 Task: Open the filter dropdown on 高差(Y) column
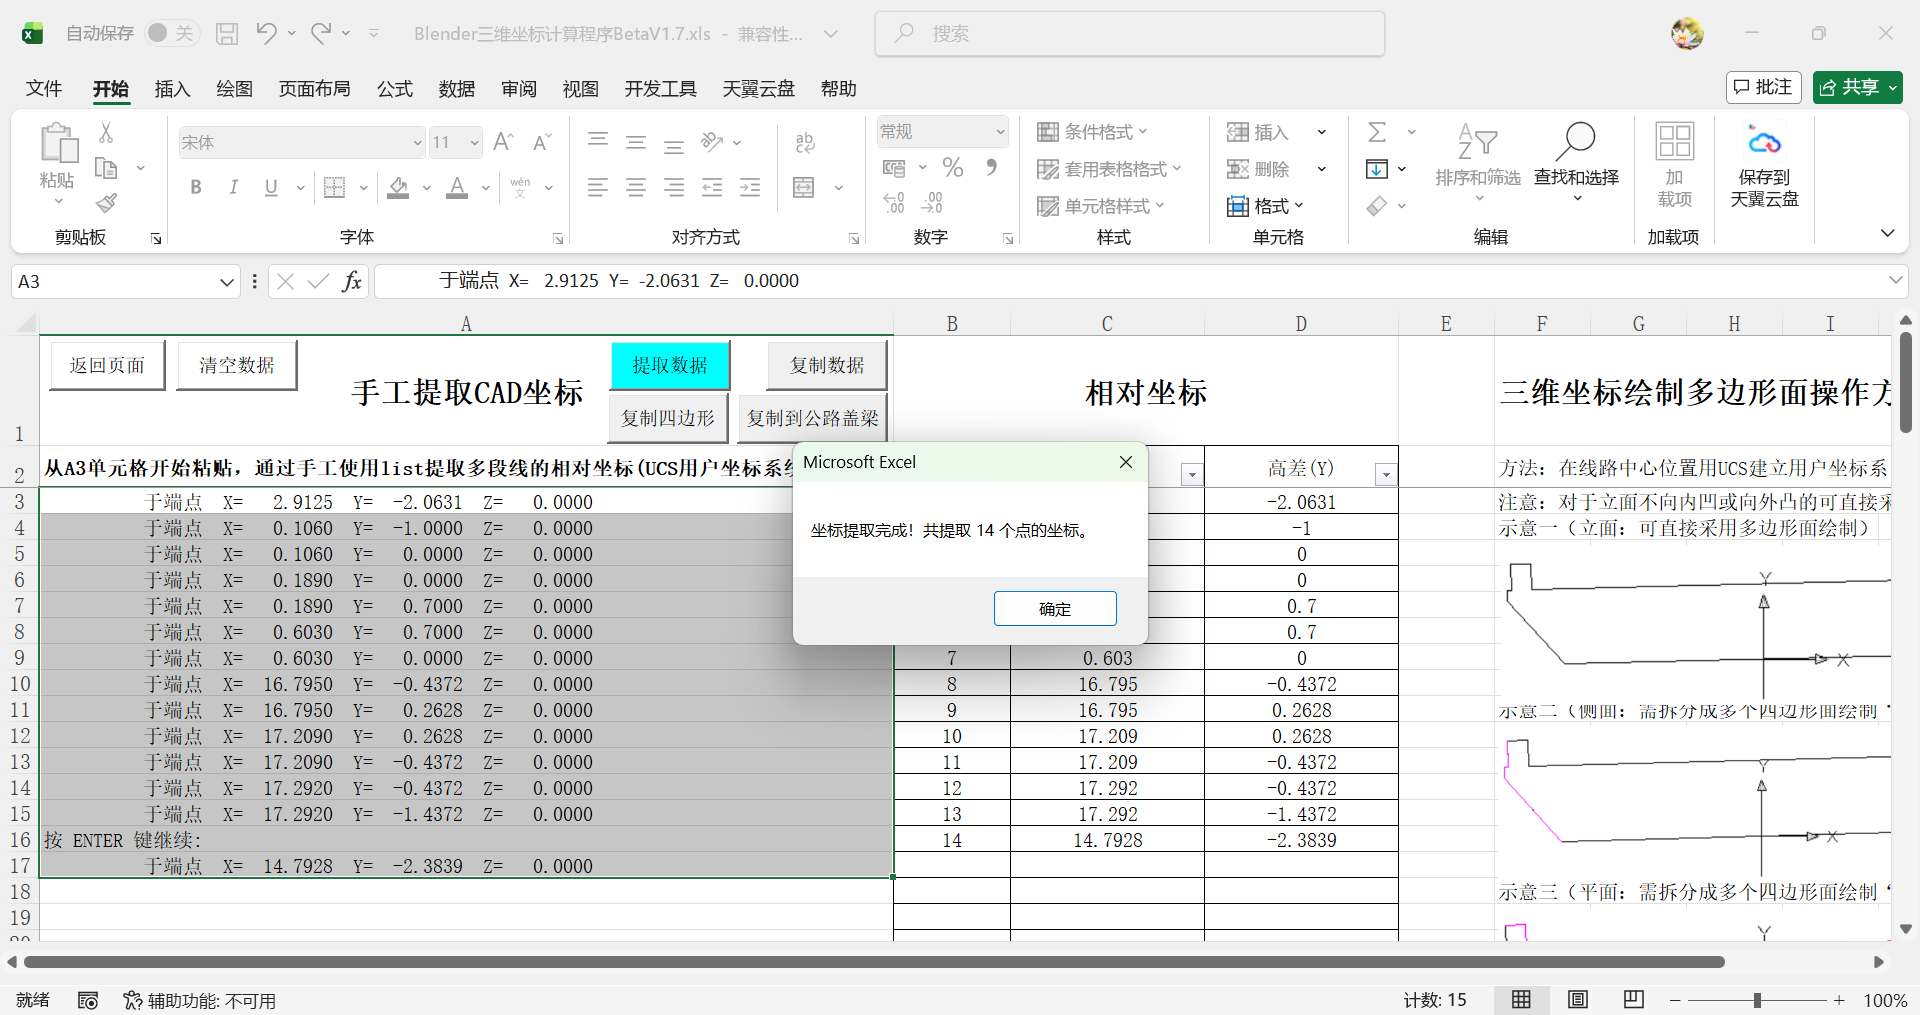pos(1385,474)
